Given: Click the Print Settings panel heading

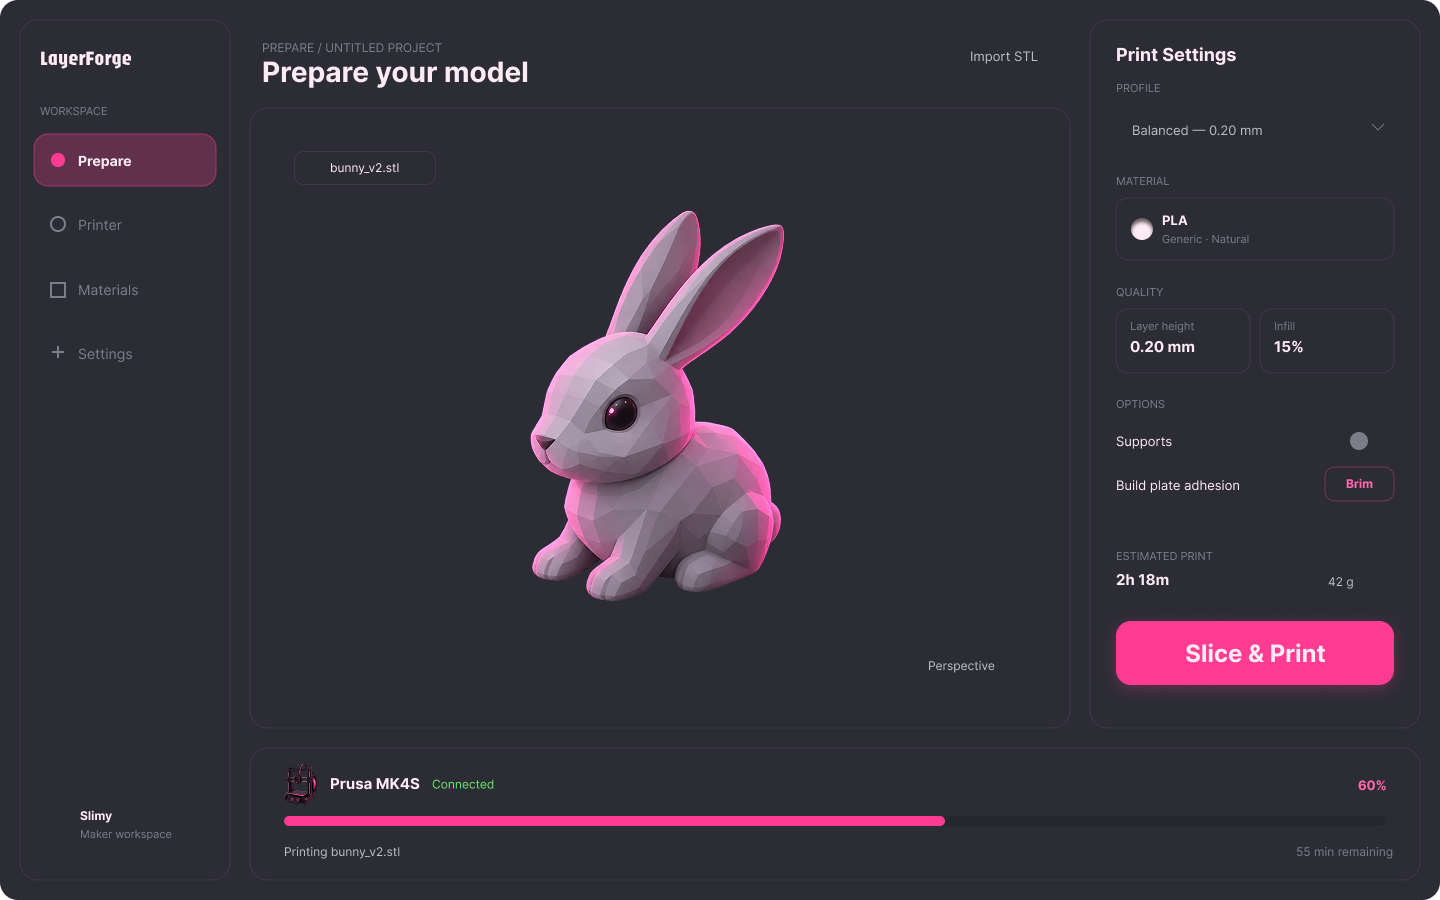Looking at the screenshot, I should 1176,55.
